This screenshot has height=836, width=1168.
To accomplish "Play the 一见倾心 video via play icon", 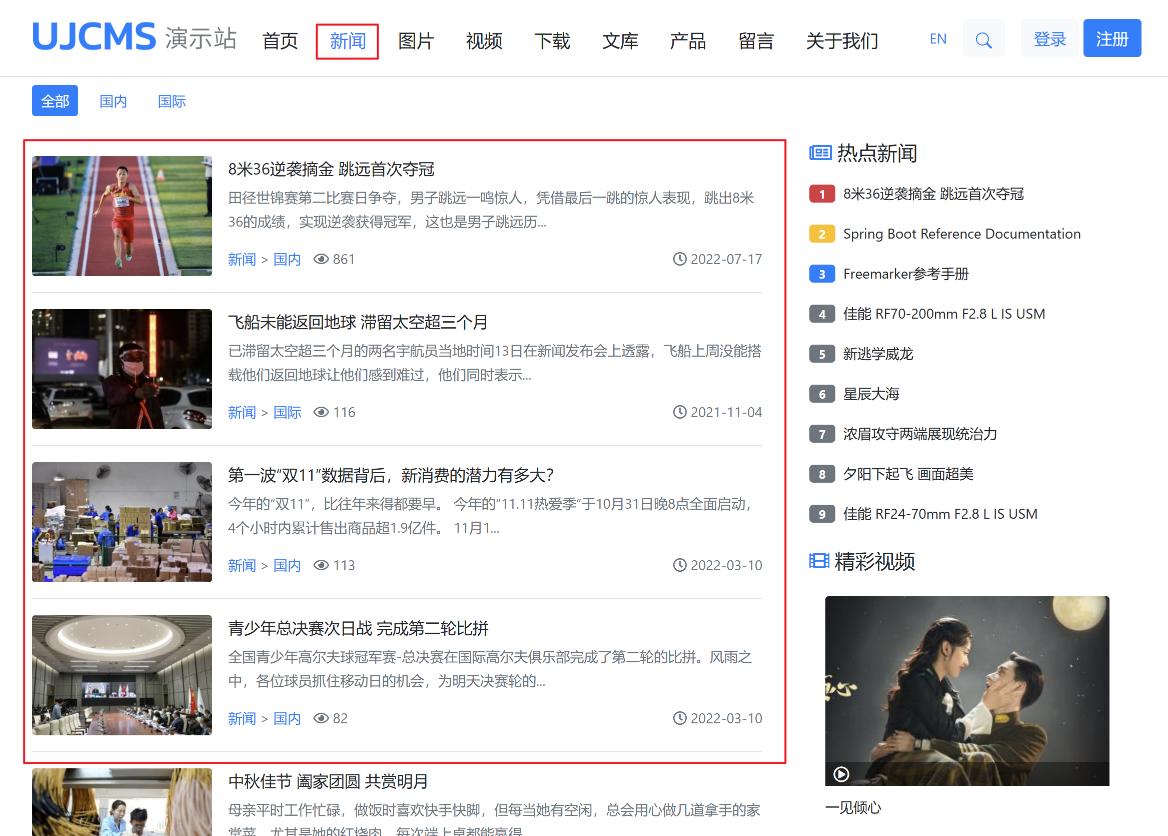I will pos(841,774).
